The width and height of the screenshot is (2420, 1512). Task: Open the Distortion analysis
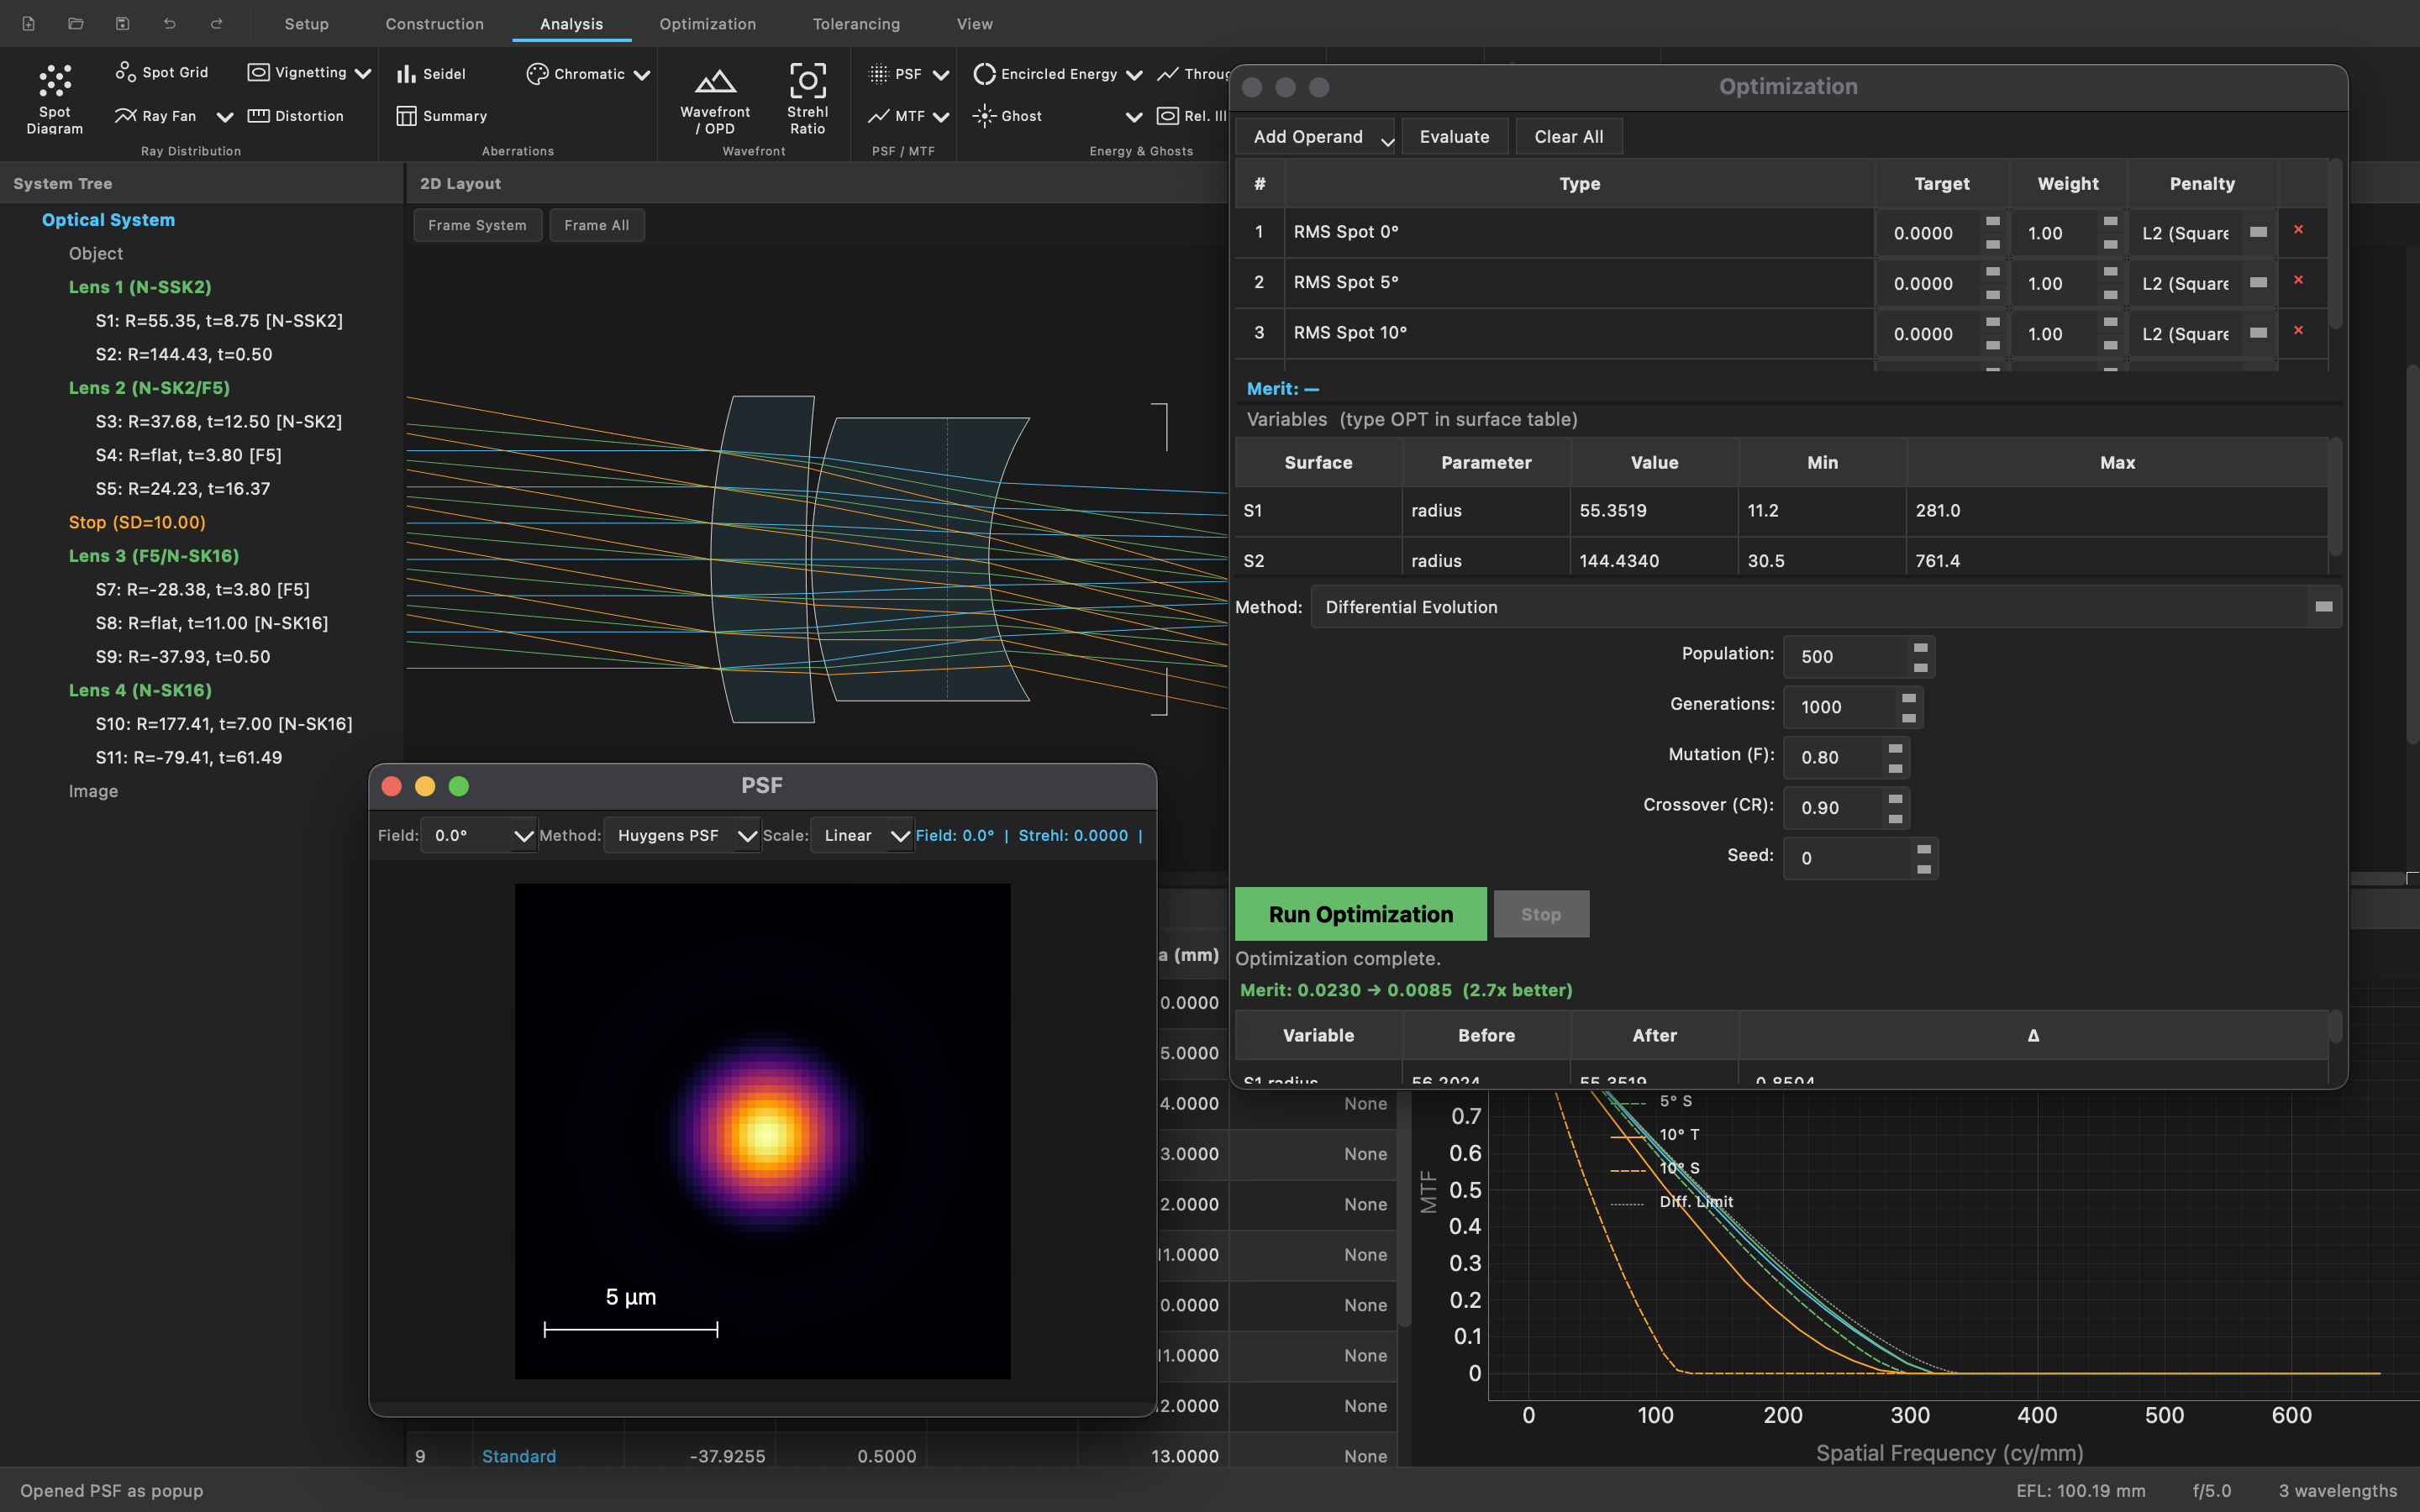pyautogui.click(x=297, y=115)
